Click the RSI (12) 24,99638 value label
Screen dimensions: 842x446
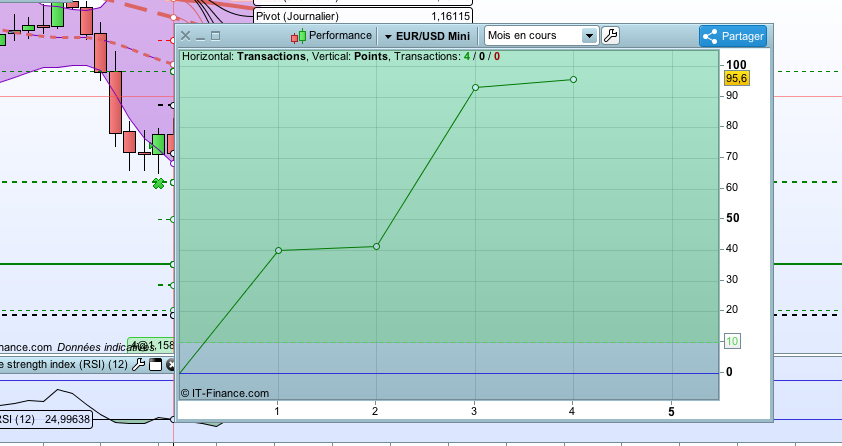pos(46,419)
